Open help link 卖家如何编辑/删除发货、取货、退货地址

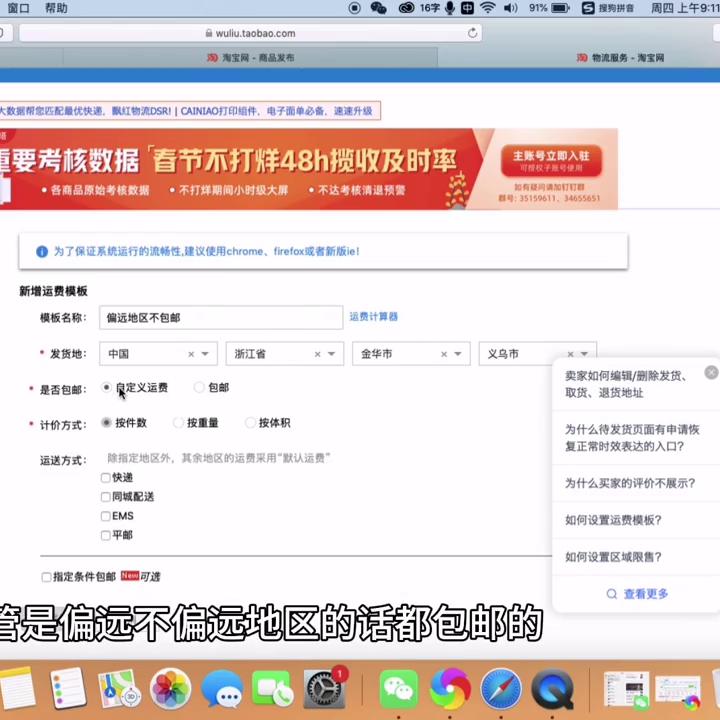(x=626, y=384)
